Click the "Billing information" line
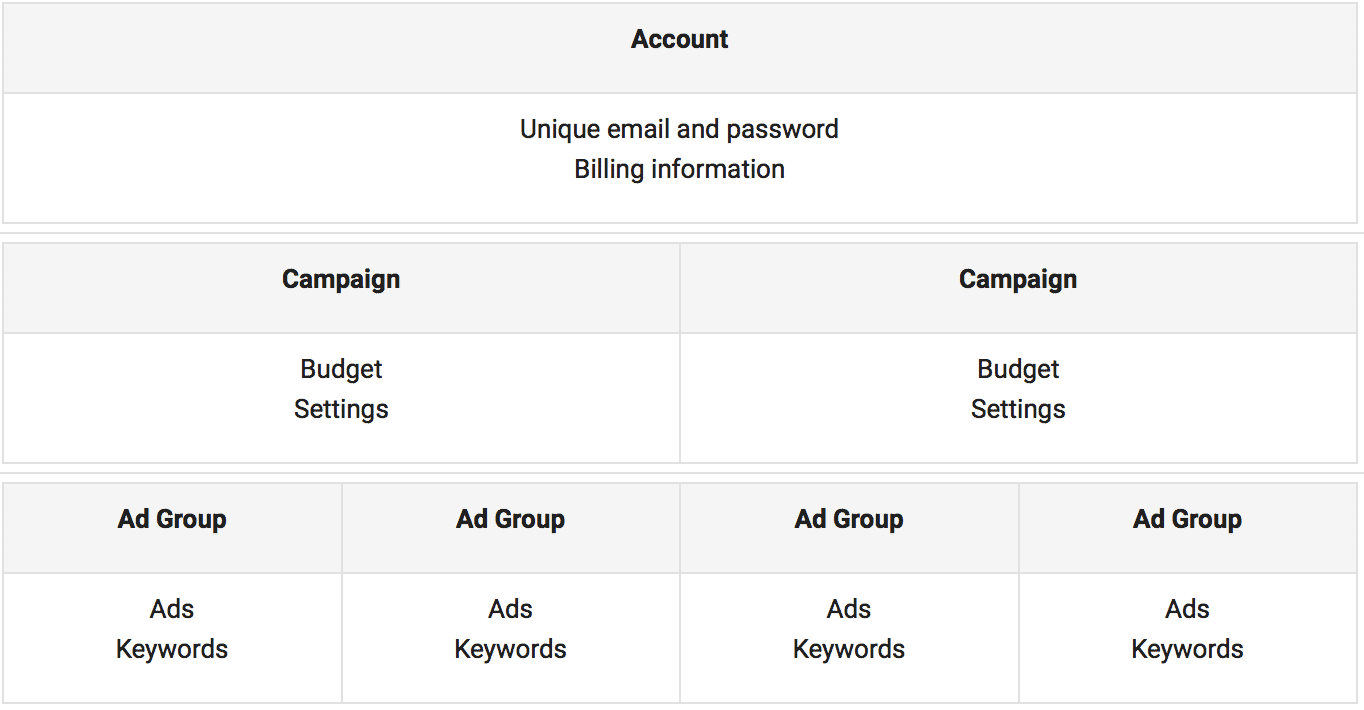The width and height of the screenshot is (1364, 710). 679,169
